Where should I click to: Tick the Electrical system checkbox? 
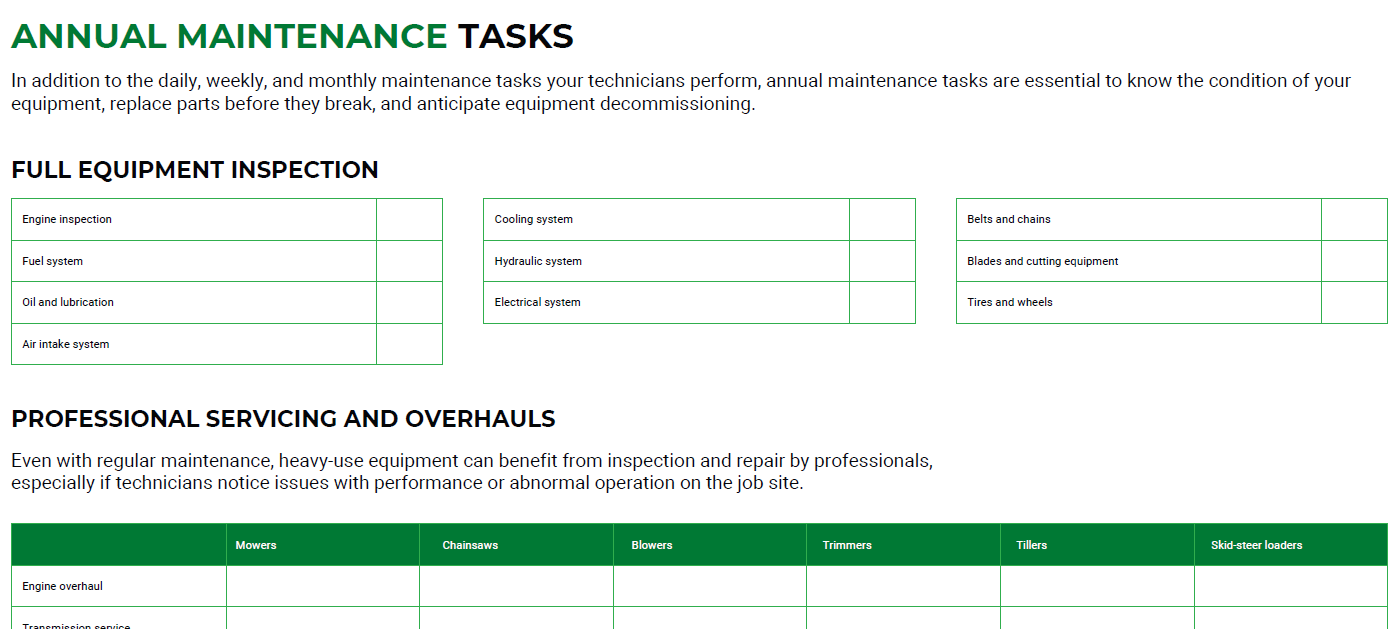[883, 302]
